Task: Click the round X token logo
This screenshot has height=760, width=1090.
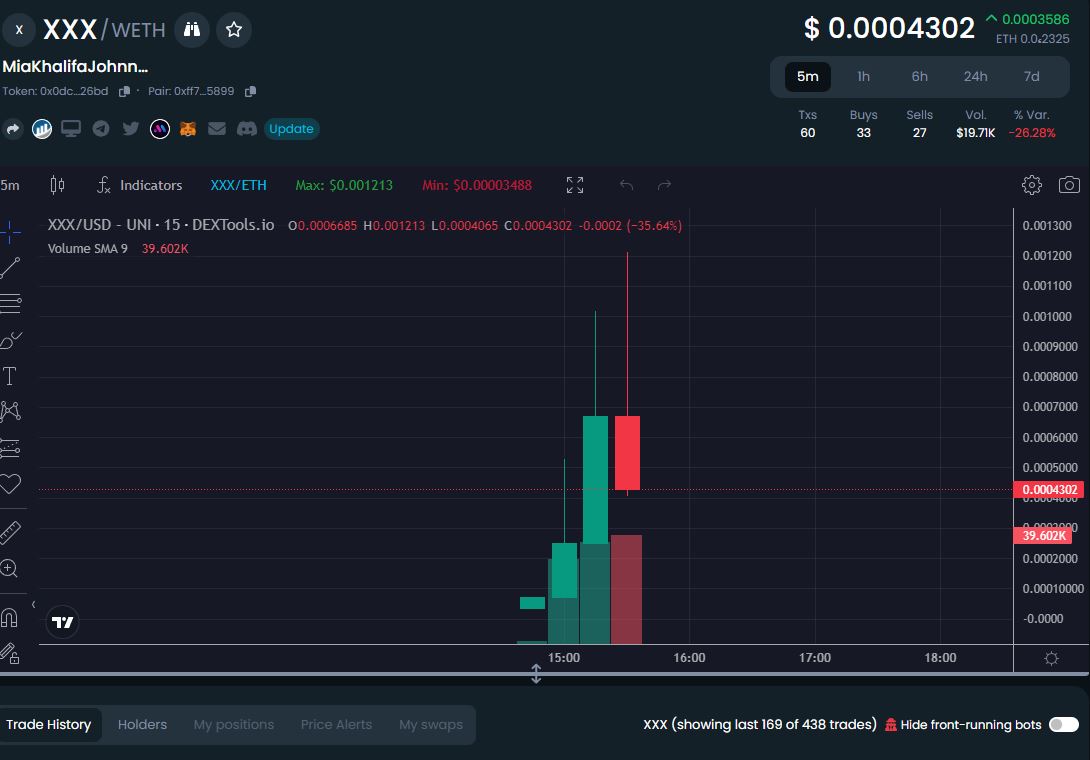Action: [19, 29]
